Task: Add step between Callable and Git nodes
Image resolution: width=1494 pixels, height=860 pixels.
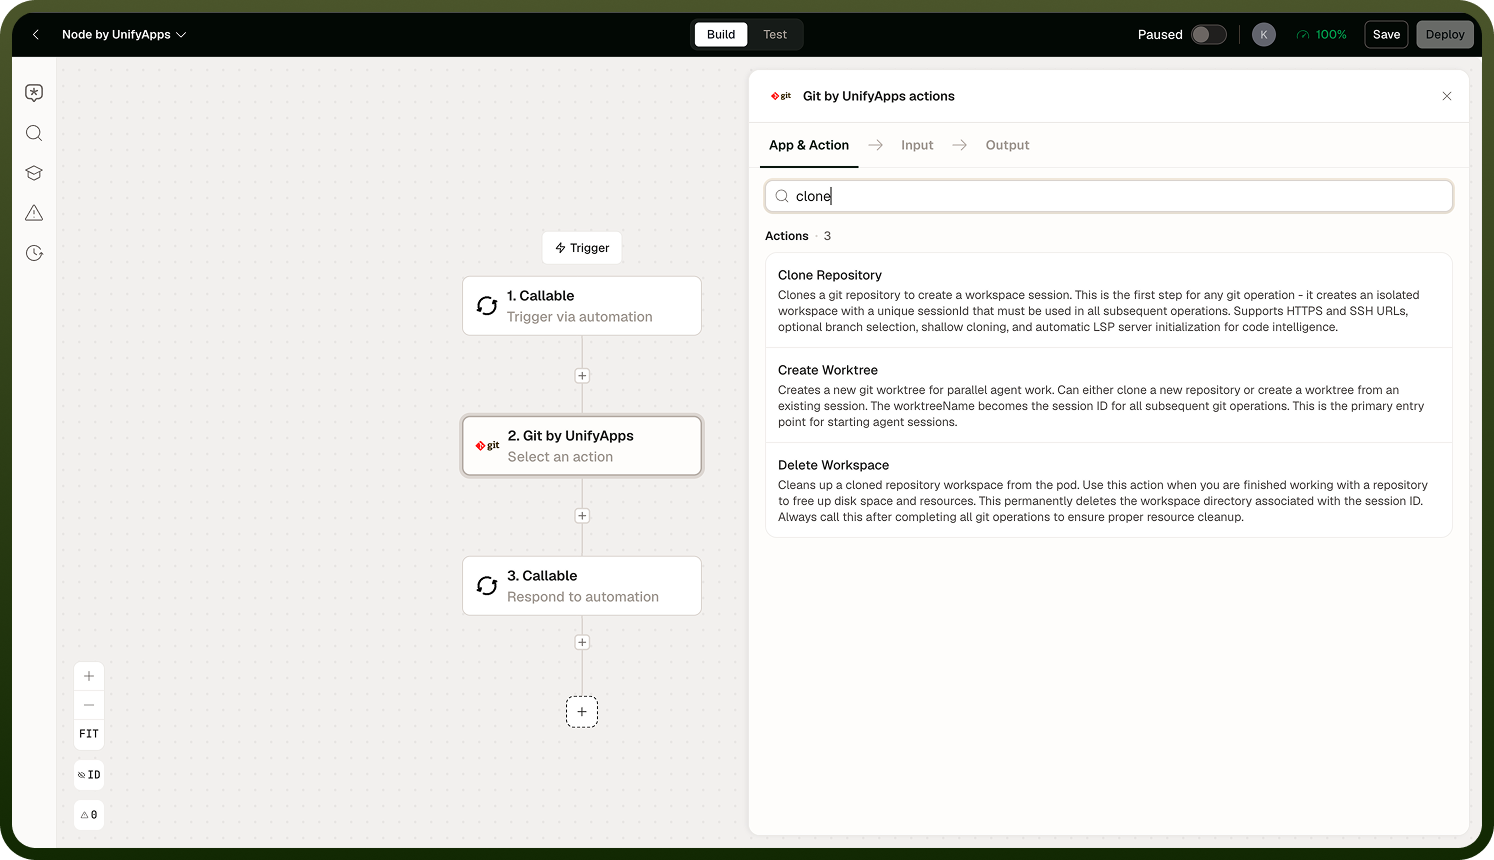Action: (582, 376)
